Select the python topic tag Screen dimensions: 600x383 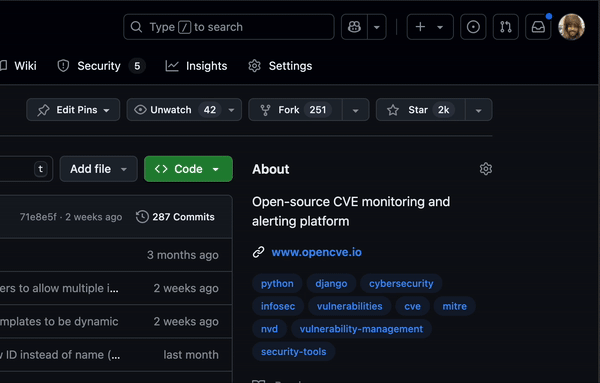click(x=277, y=284)
